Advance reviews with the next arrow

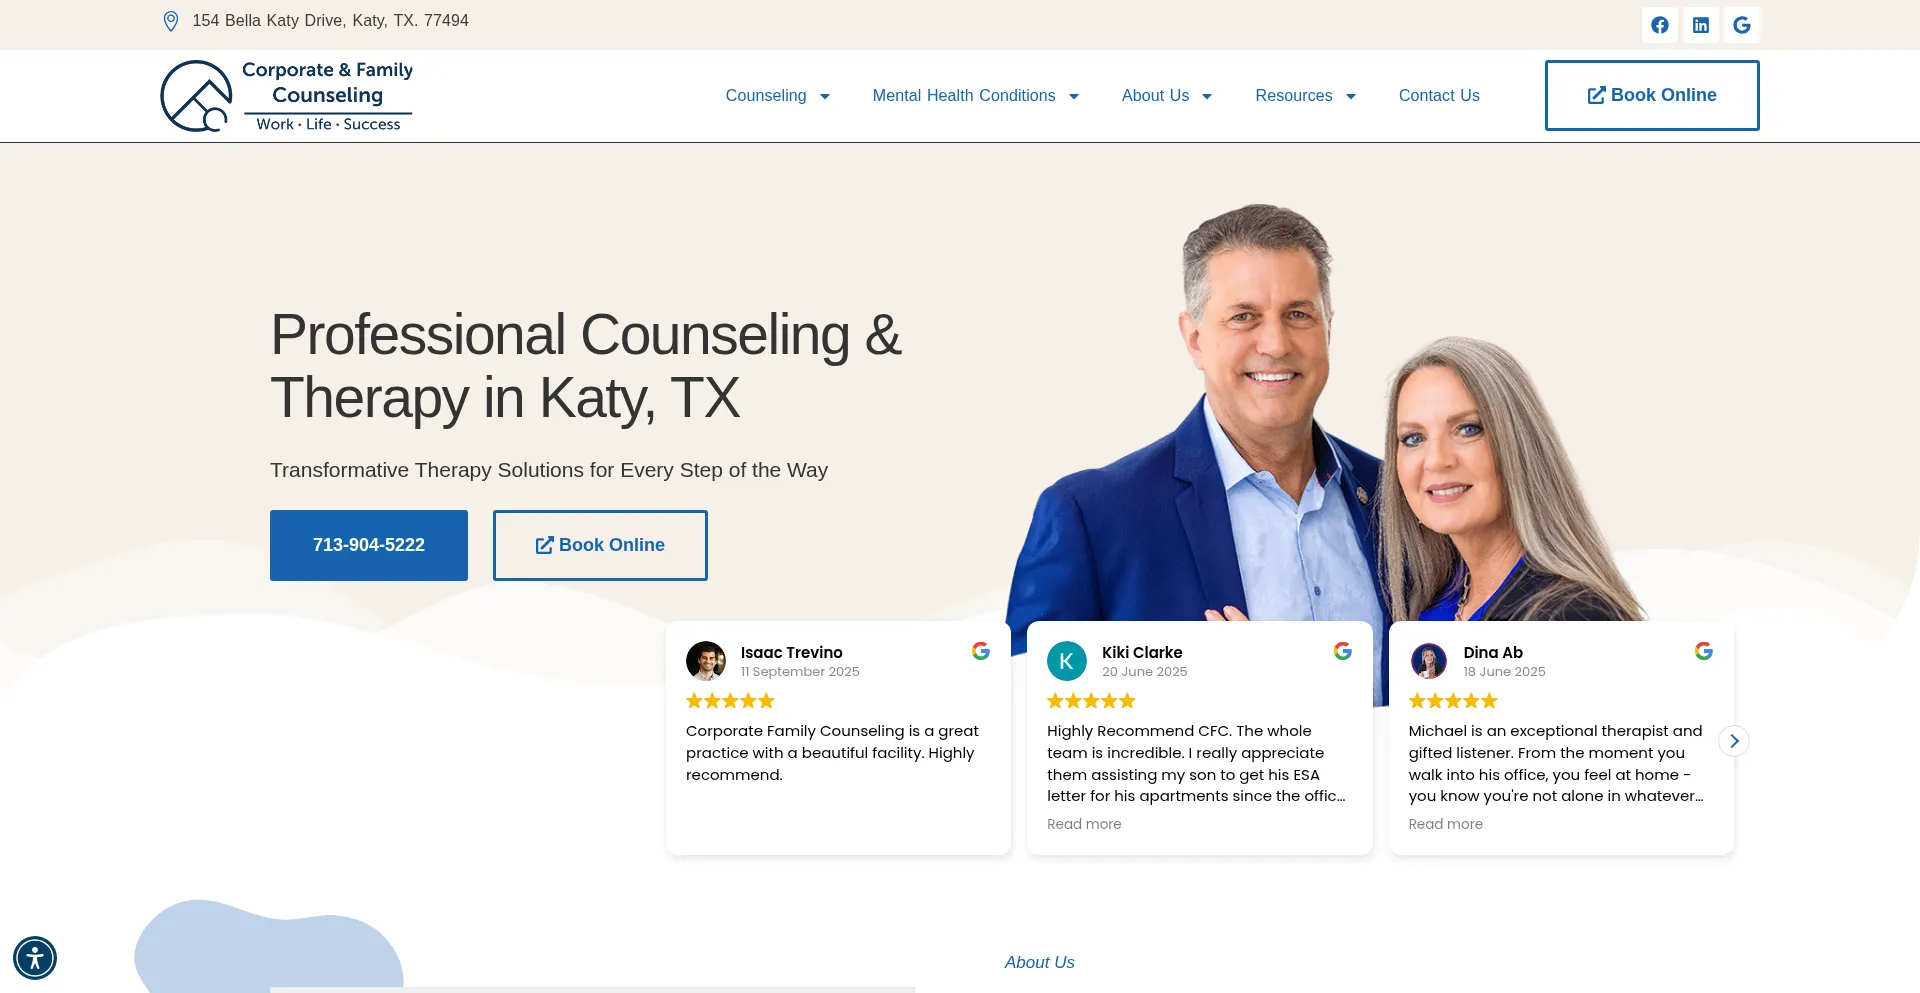coord(1734,741)
